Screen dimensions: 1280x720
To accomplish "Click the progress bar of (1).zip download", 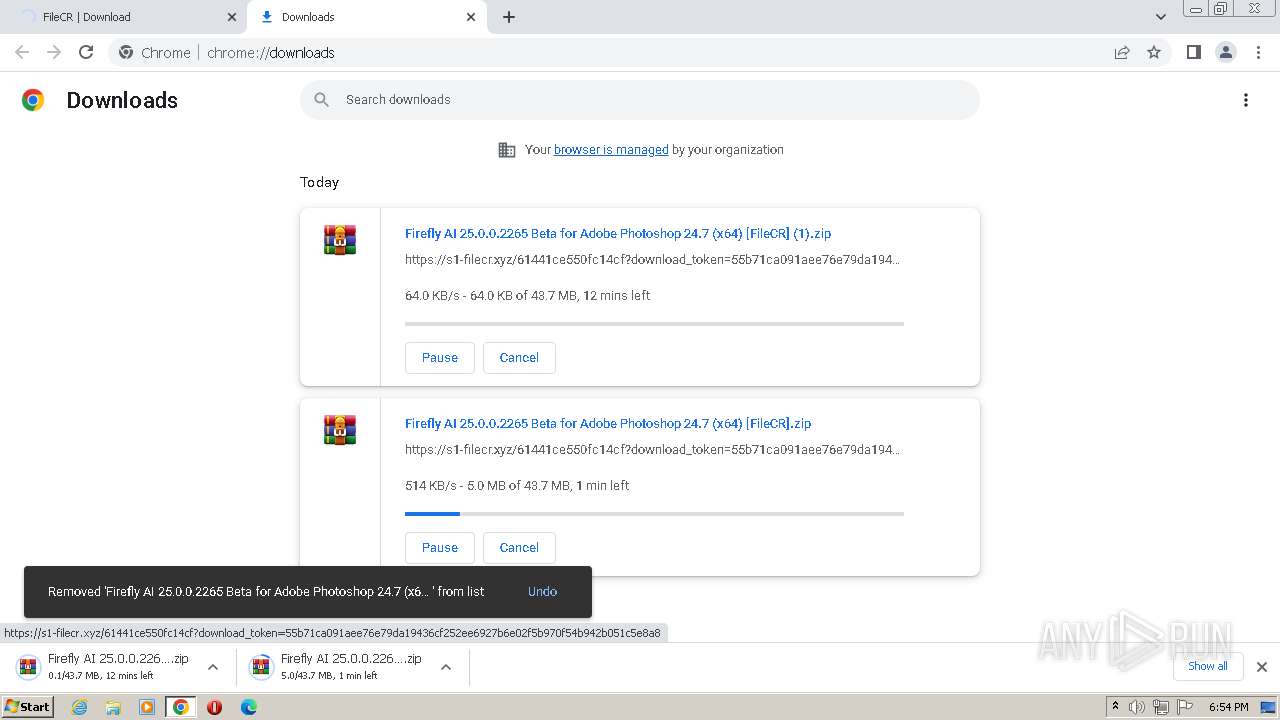I will pyautogui.click(x=654, y=324).
